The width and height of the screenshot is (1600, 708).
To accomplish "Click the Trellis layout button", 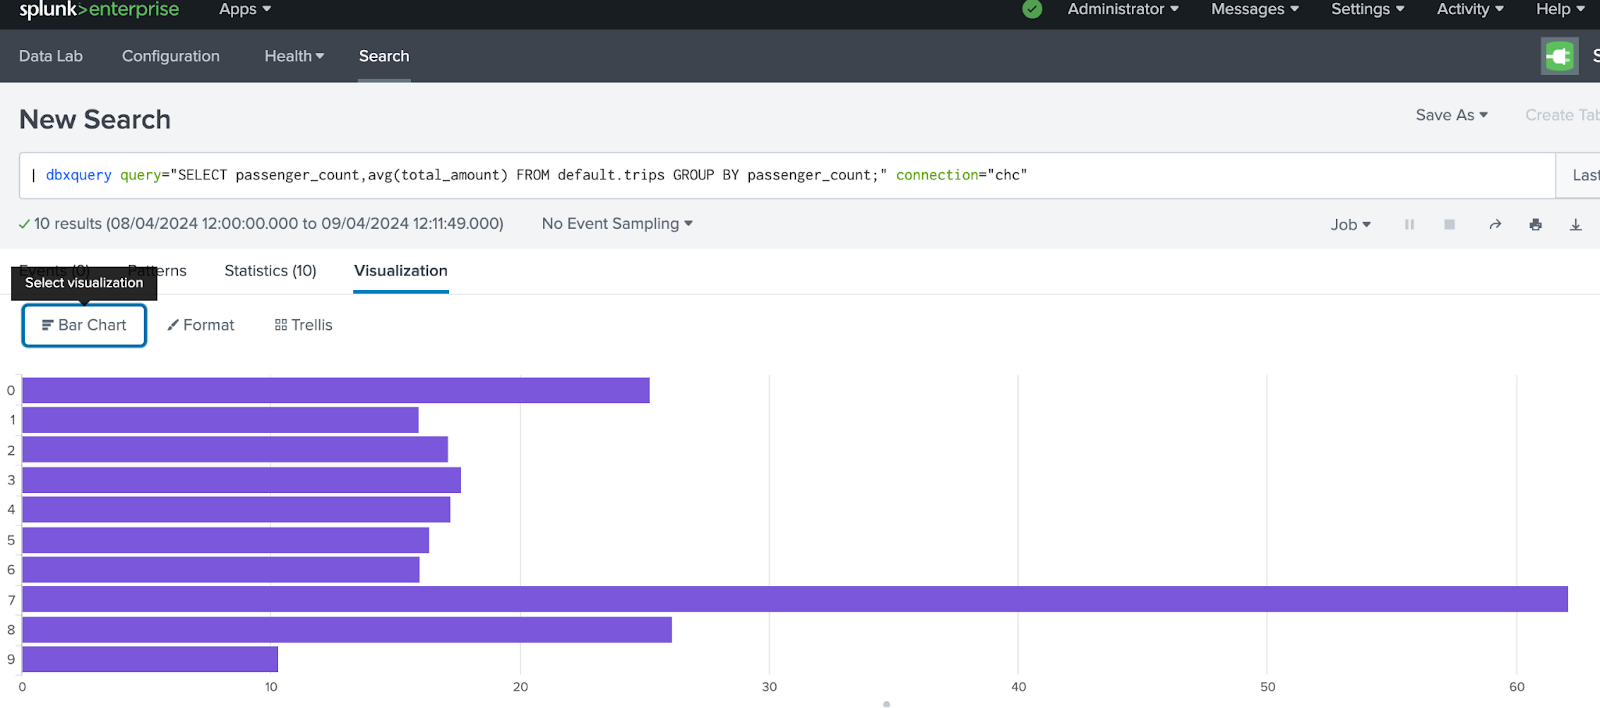I will click(x=303, y=325).
